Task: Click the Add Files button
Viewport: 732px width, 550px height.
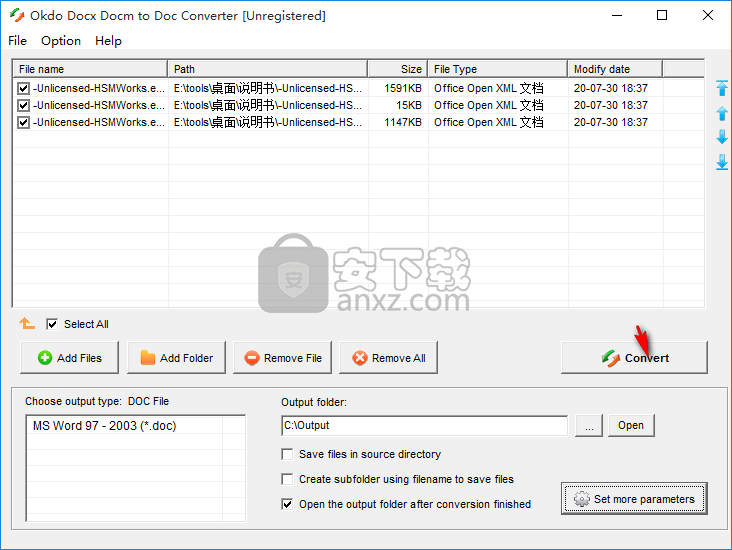Action: (70, 358)
